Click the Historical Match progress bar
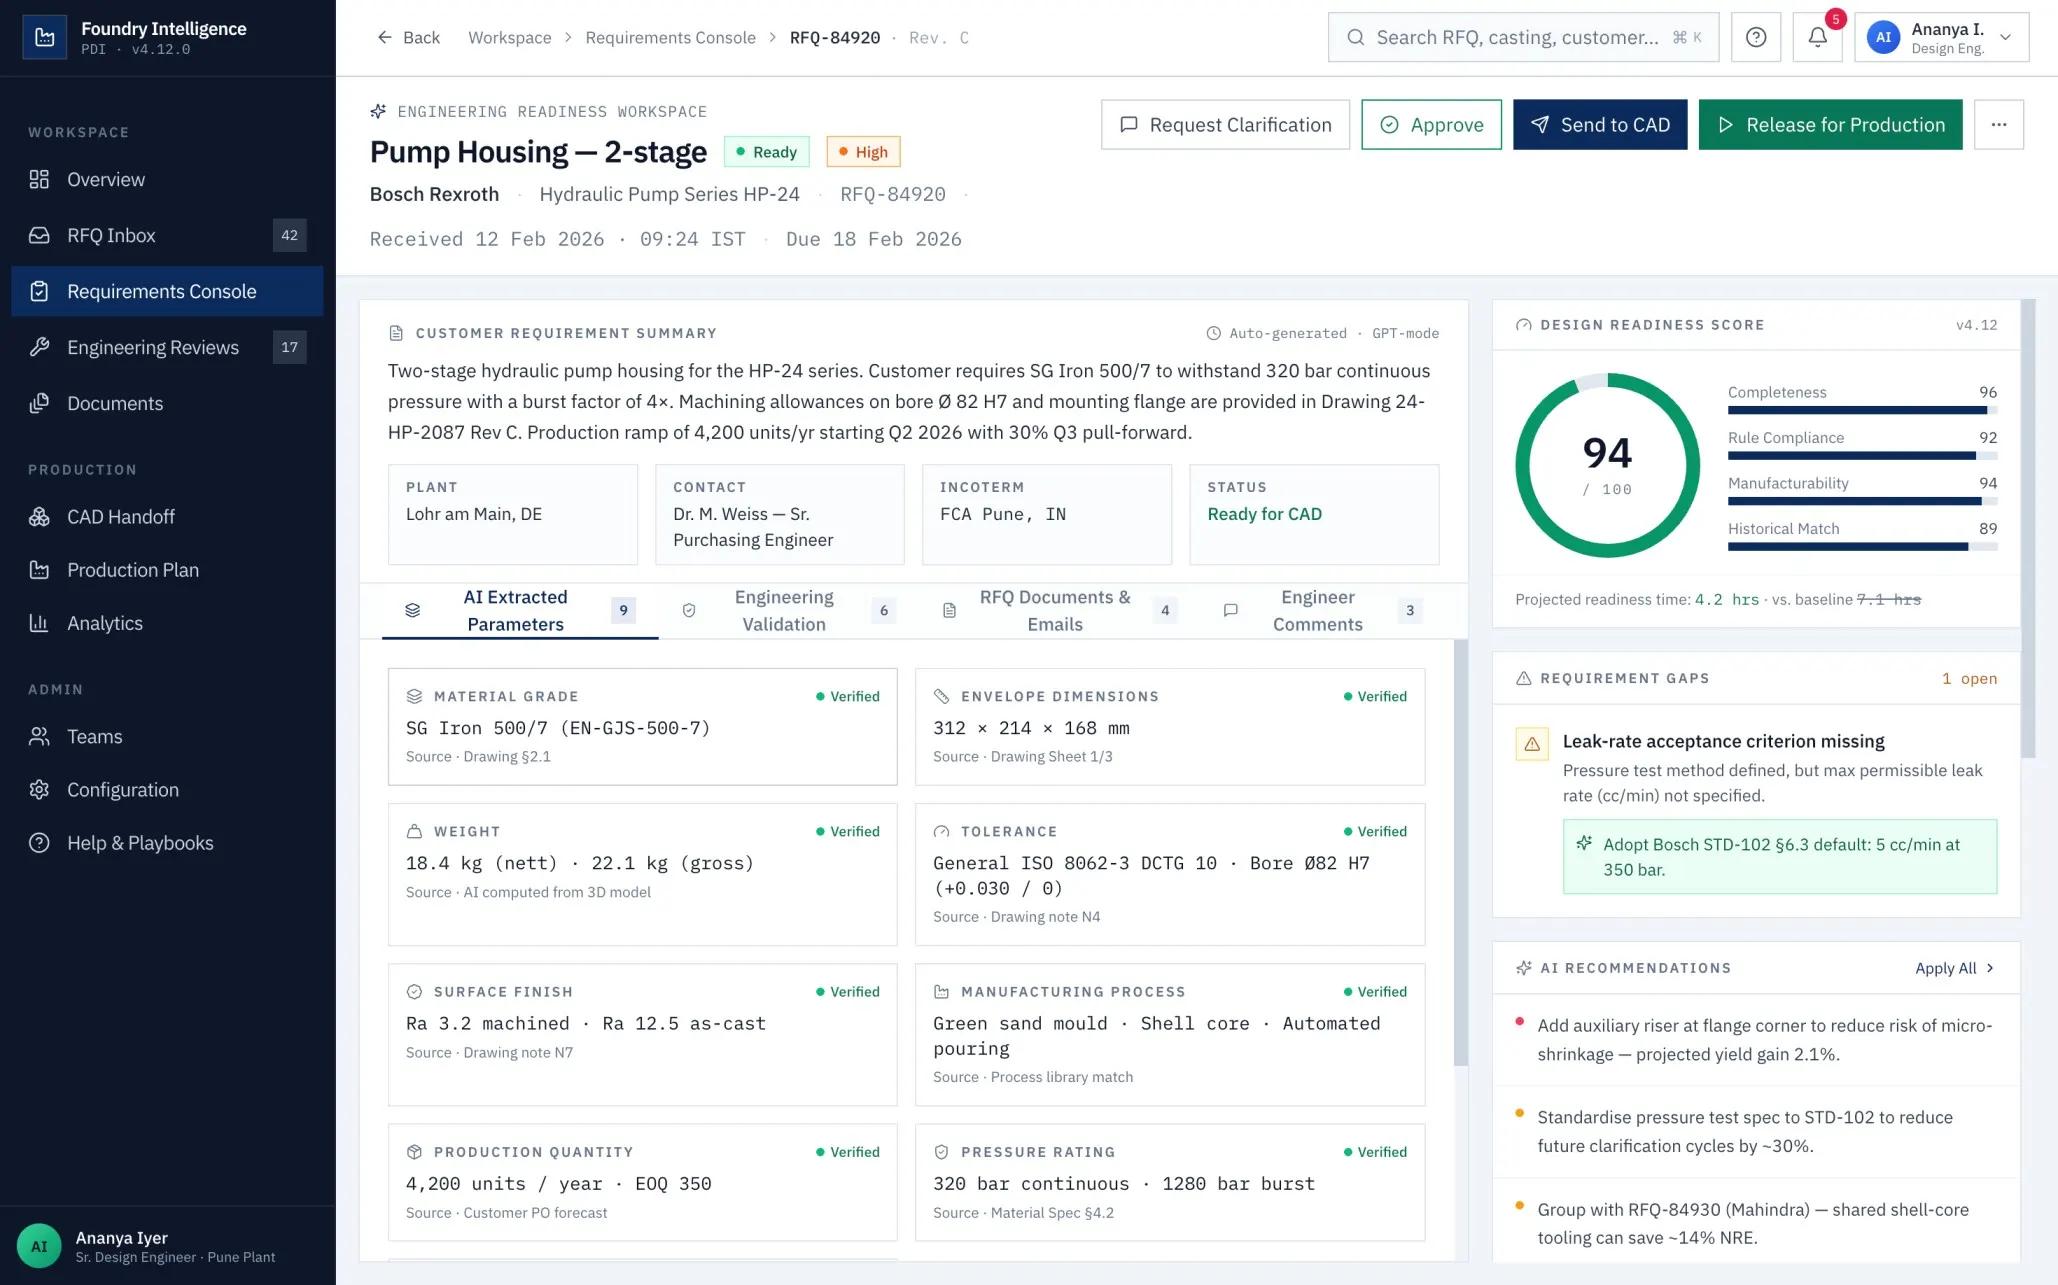The height and width of the screenshot is (1285, 2058). [x=1862, y=547]
